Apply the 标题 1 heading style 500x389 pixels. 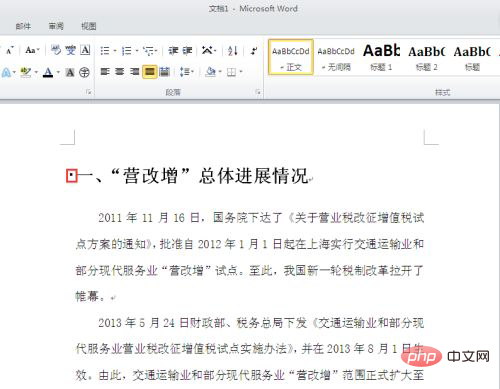coord(381,57)
